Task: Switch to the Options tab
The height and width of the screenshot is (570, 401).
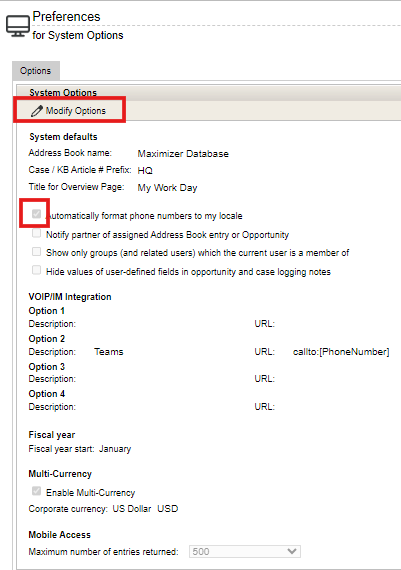Action: (x=36, y=71)
